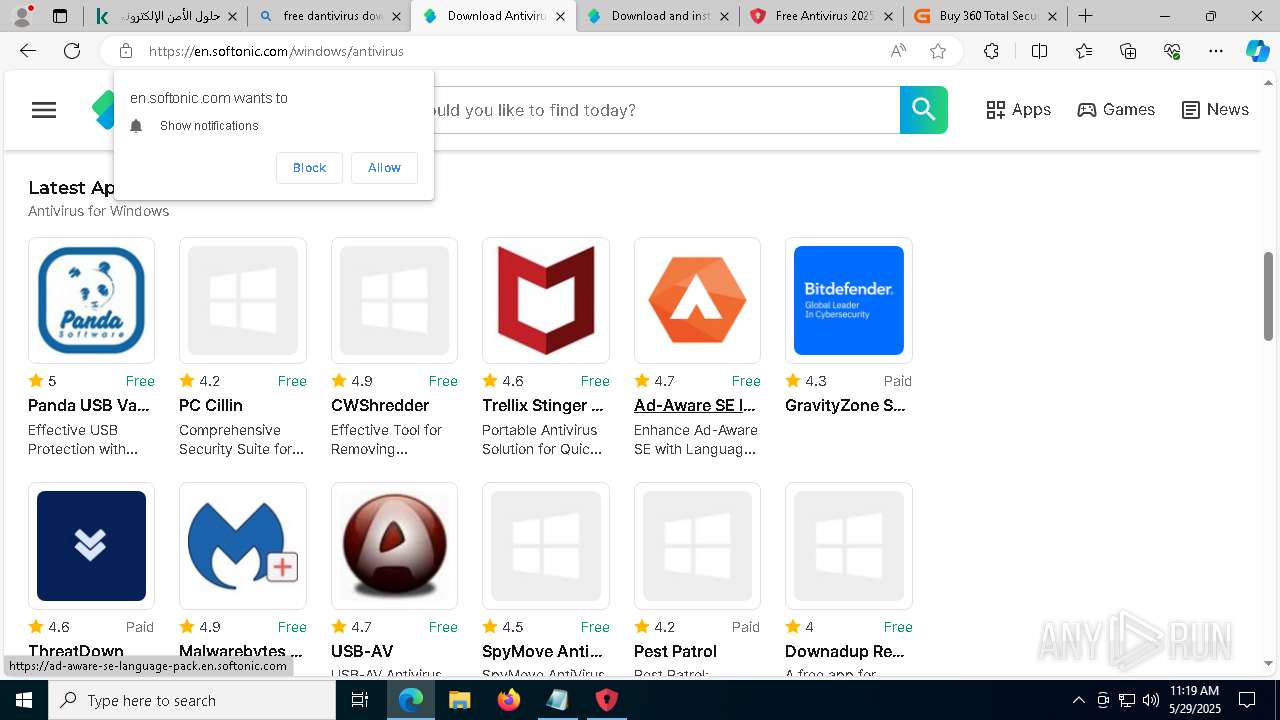Open Browser essentials heart icon
Screen dimensions: 1280x720
pos(1172,51)
